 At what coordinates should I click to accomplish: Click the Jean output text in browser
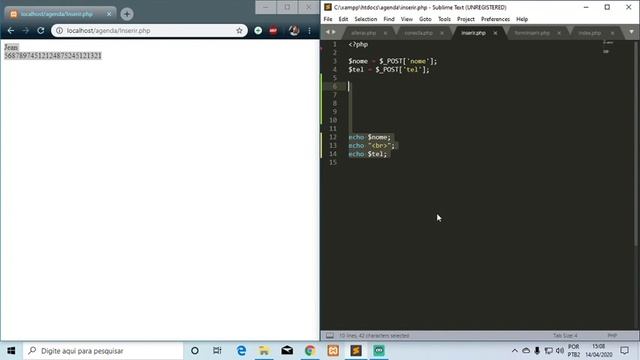11,47
